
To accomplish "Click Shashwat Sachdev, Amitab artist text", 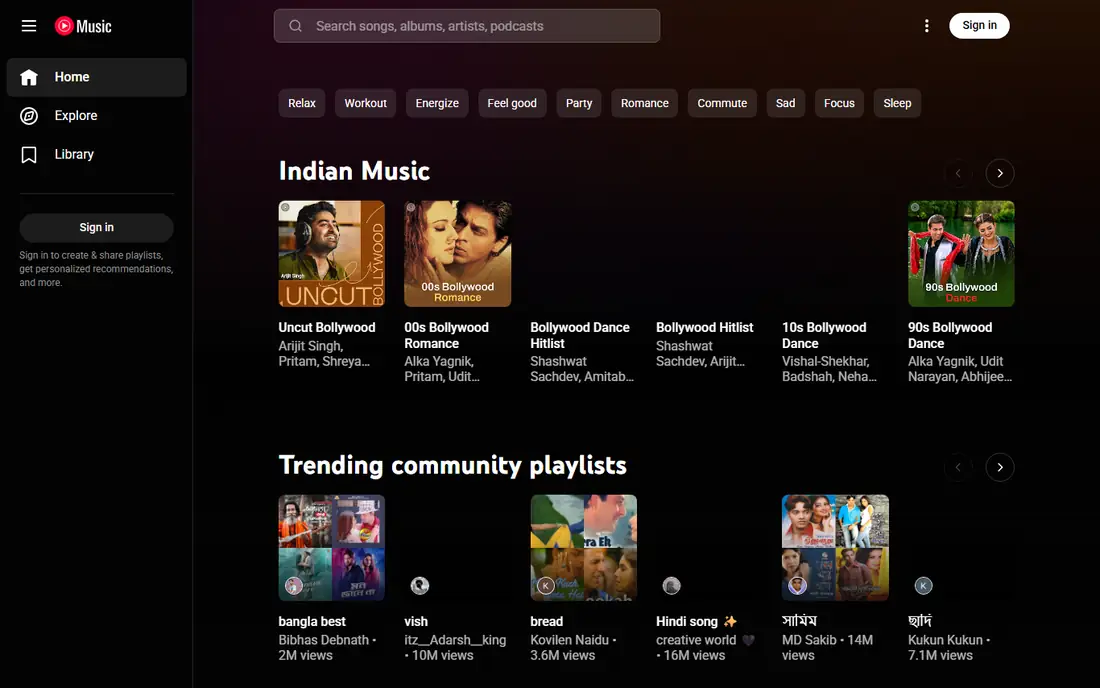I will 582,369.
